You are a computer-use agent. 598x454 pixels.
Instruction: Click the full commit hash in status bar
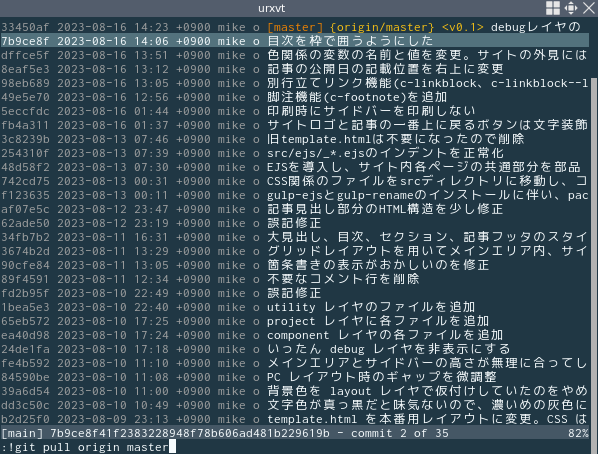(x=190, y=433)
